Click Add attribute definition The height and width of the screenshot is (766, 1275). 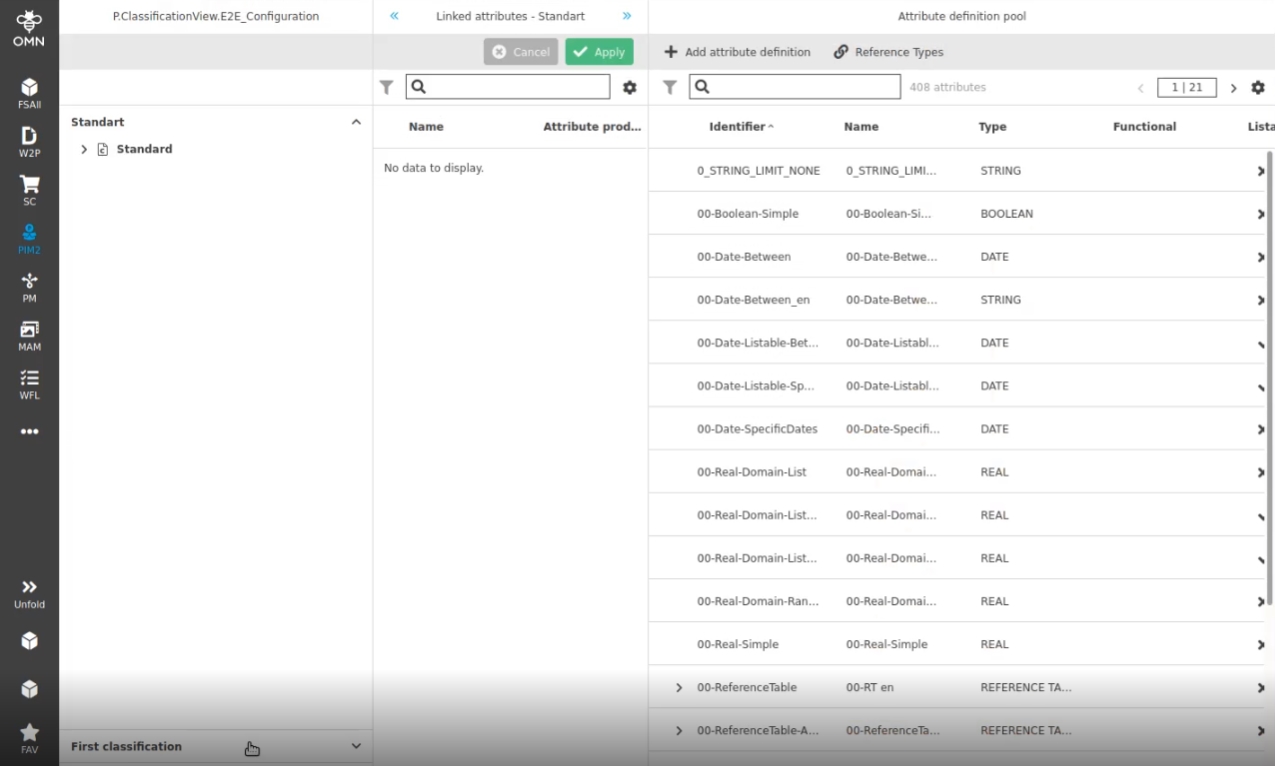pyautogui.click(x=737, y=52)
